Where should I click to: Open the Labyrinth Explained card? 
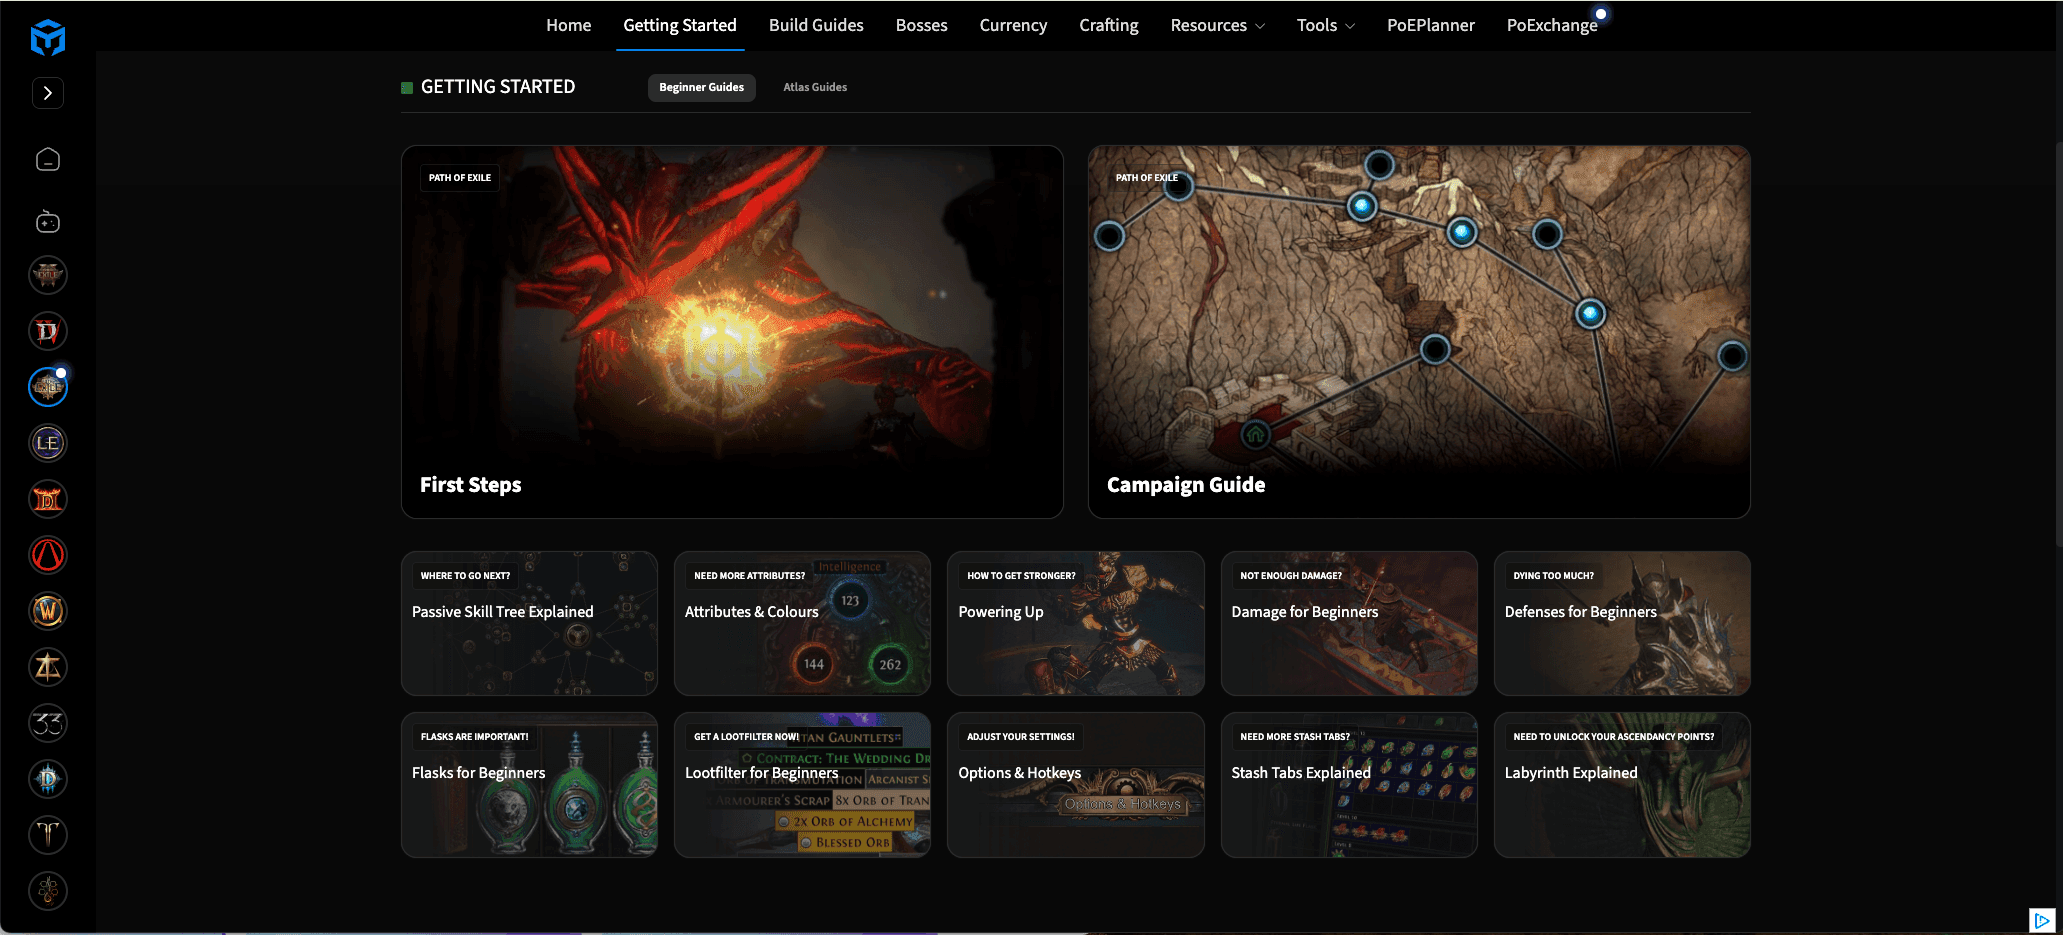click(x=1622, y=785)
